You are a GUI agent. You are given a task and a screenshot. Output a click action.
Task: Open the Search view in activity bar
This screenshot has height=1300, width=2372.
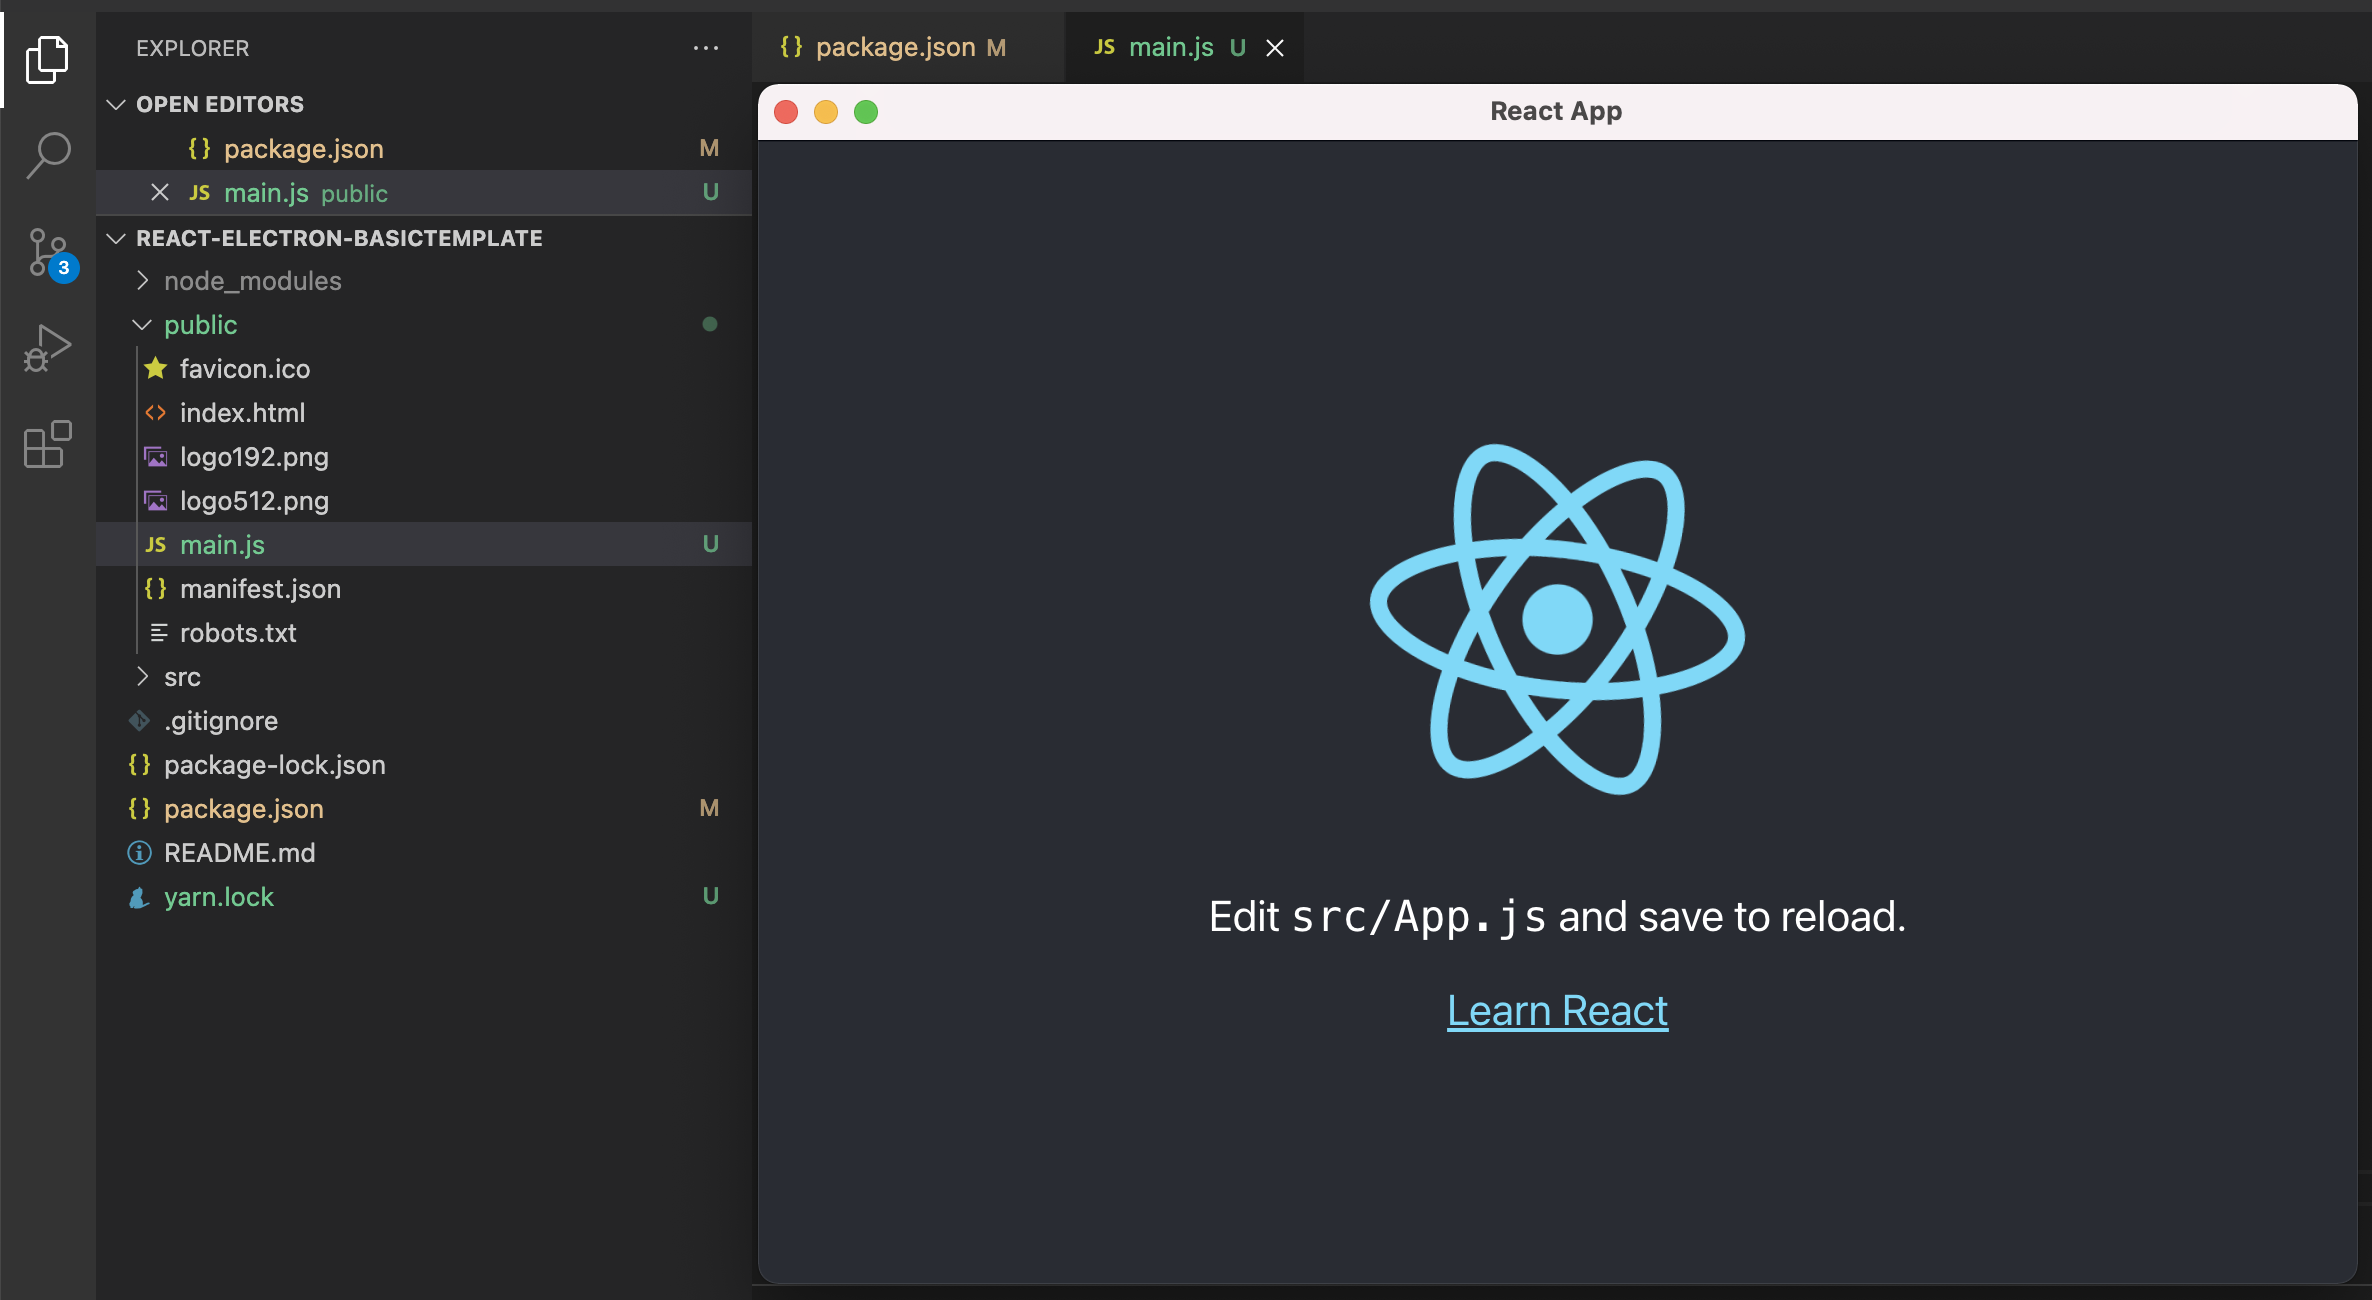click(47, 155)
